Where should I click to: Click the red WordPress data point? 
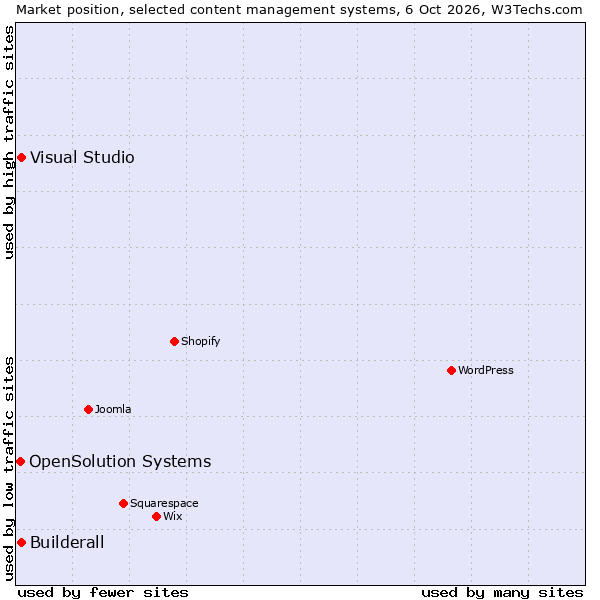tap(452, 370)
